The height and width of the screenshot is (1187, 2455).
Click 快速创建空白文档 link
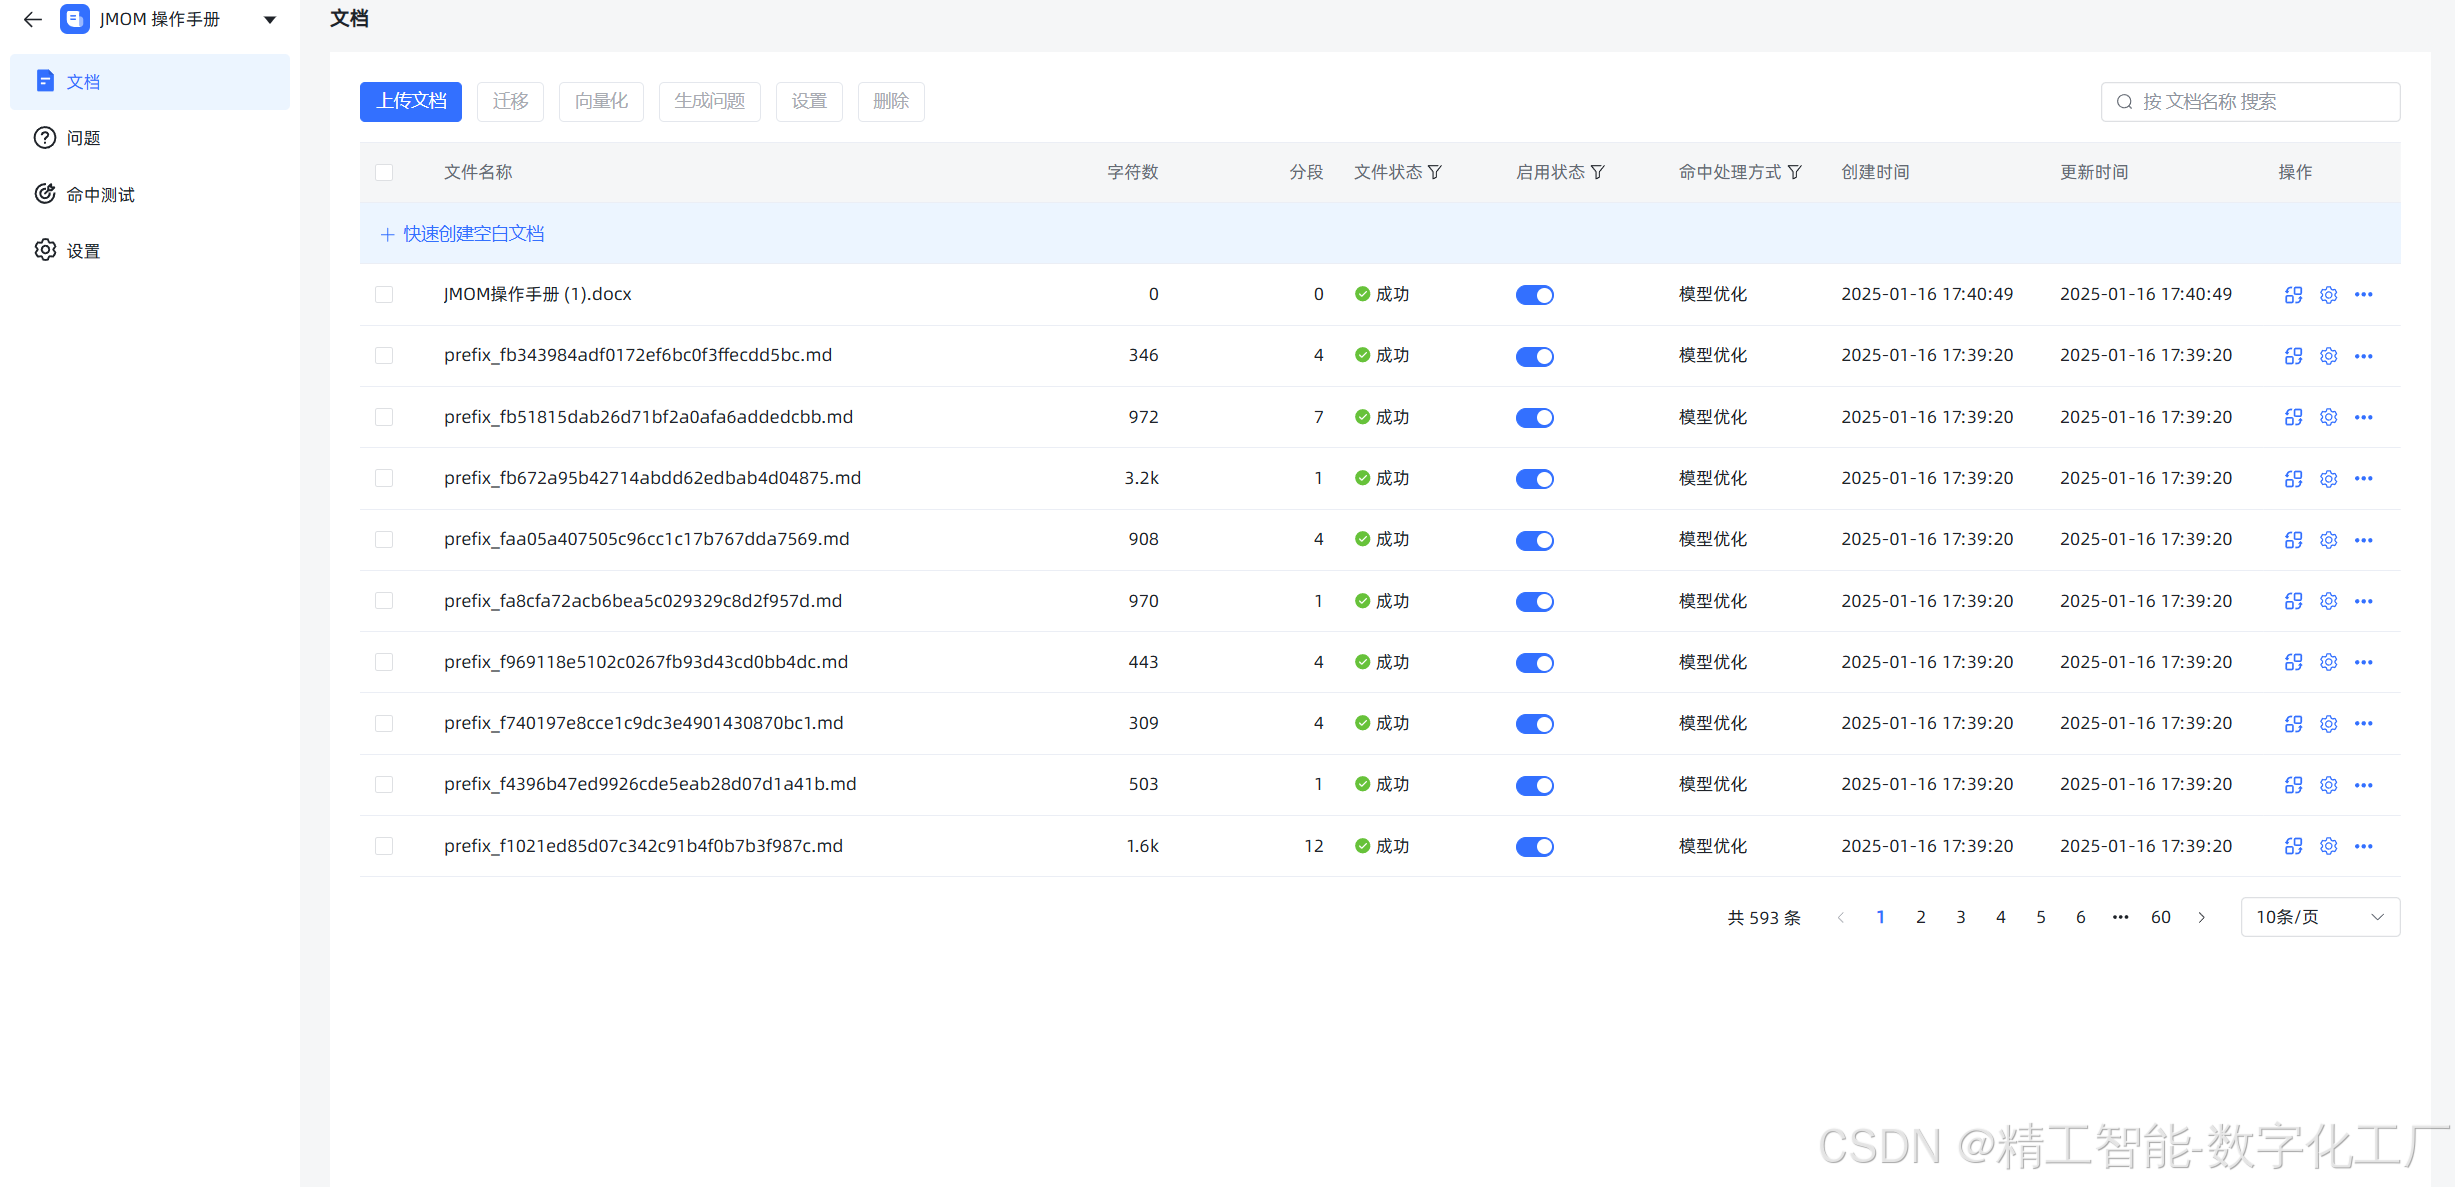[473, 233]
